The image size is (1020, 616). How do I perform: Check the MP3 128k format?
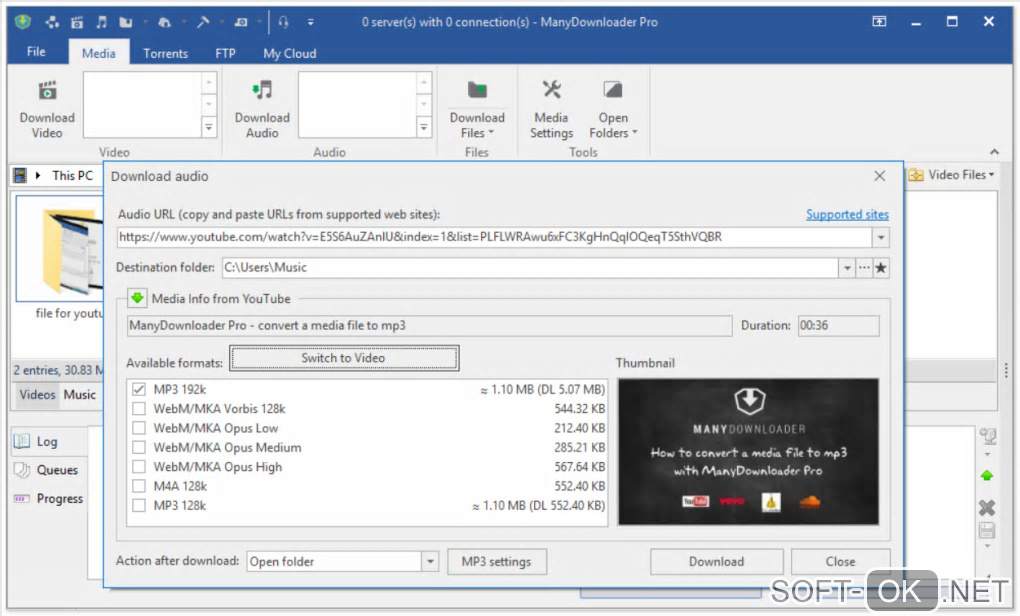tap(139, 505)
